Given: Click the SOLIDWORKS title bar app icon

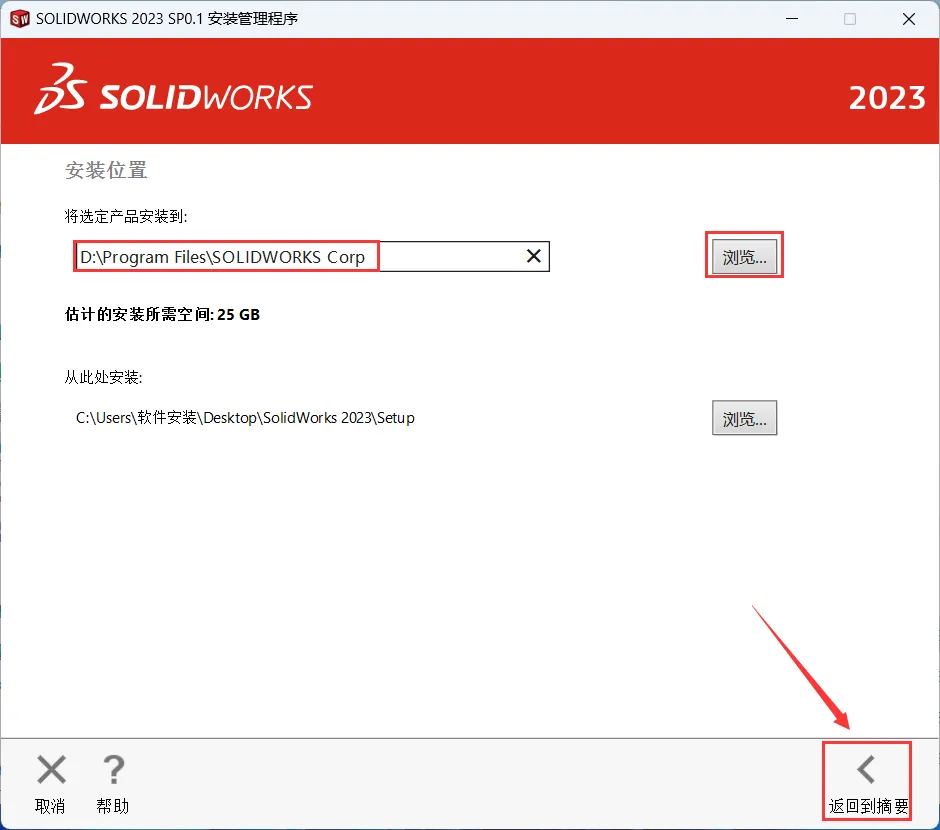Looking at the screenshot, I should [x=20, y=19].
